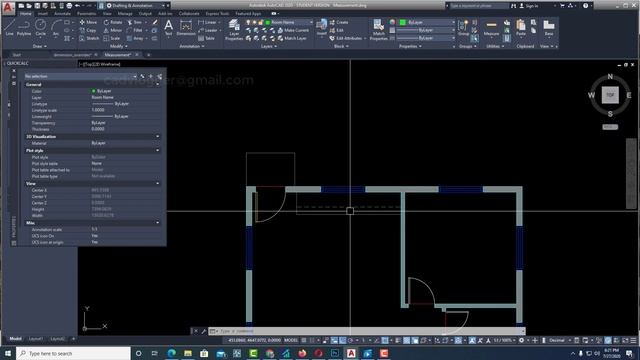
Task: Switch to the Output ribbon tab
Action: [x=145, y=13]
